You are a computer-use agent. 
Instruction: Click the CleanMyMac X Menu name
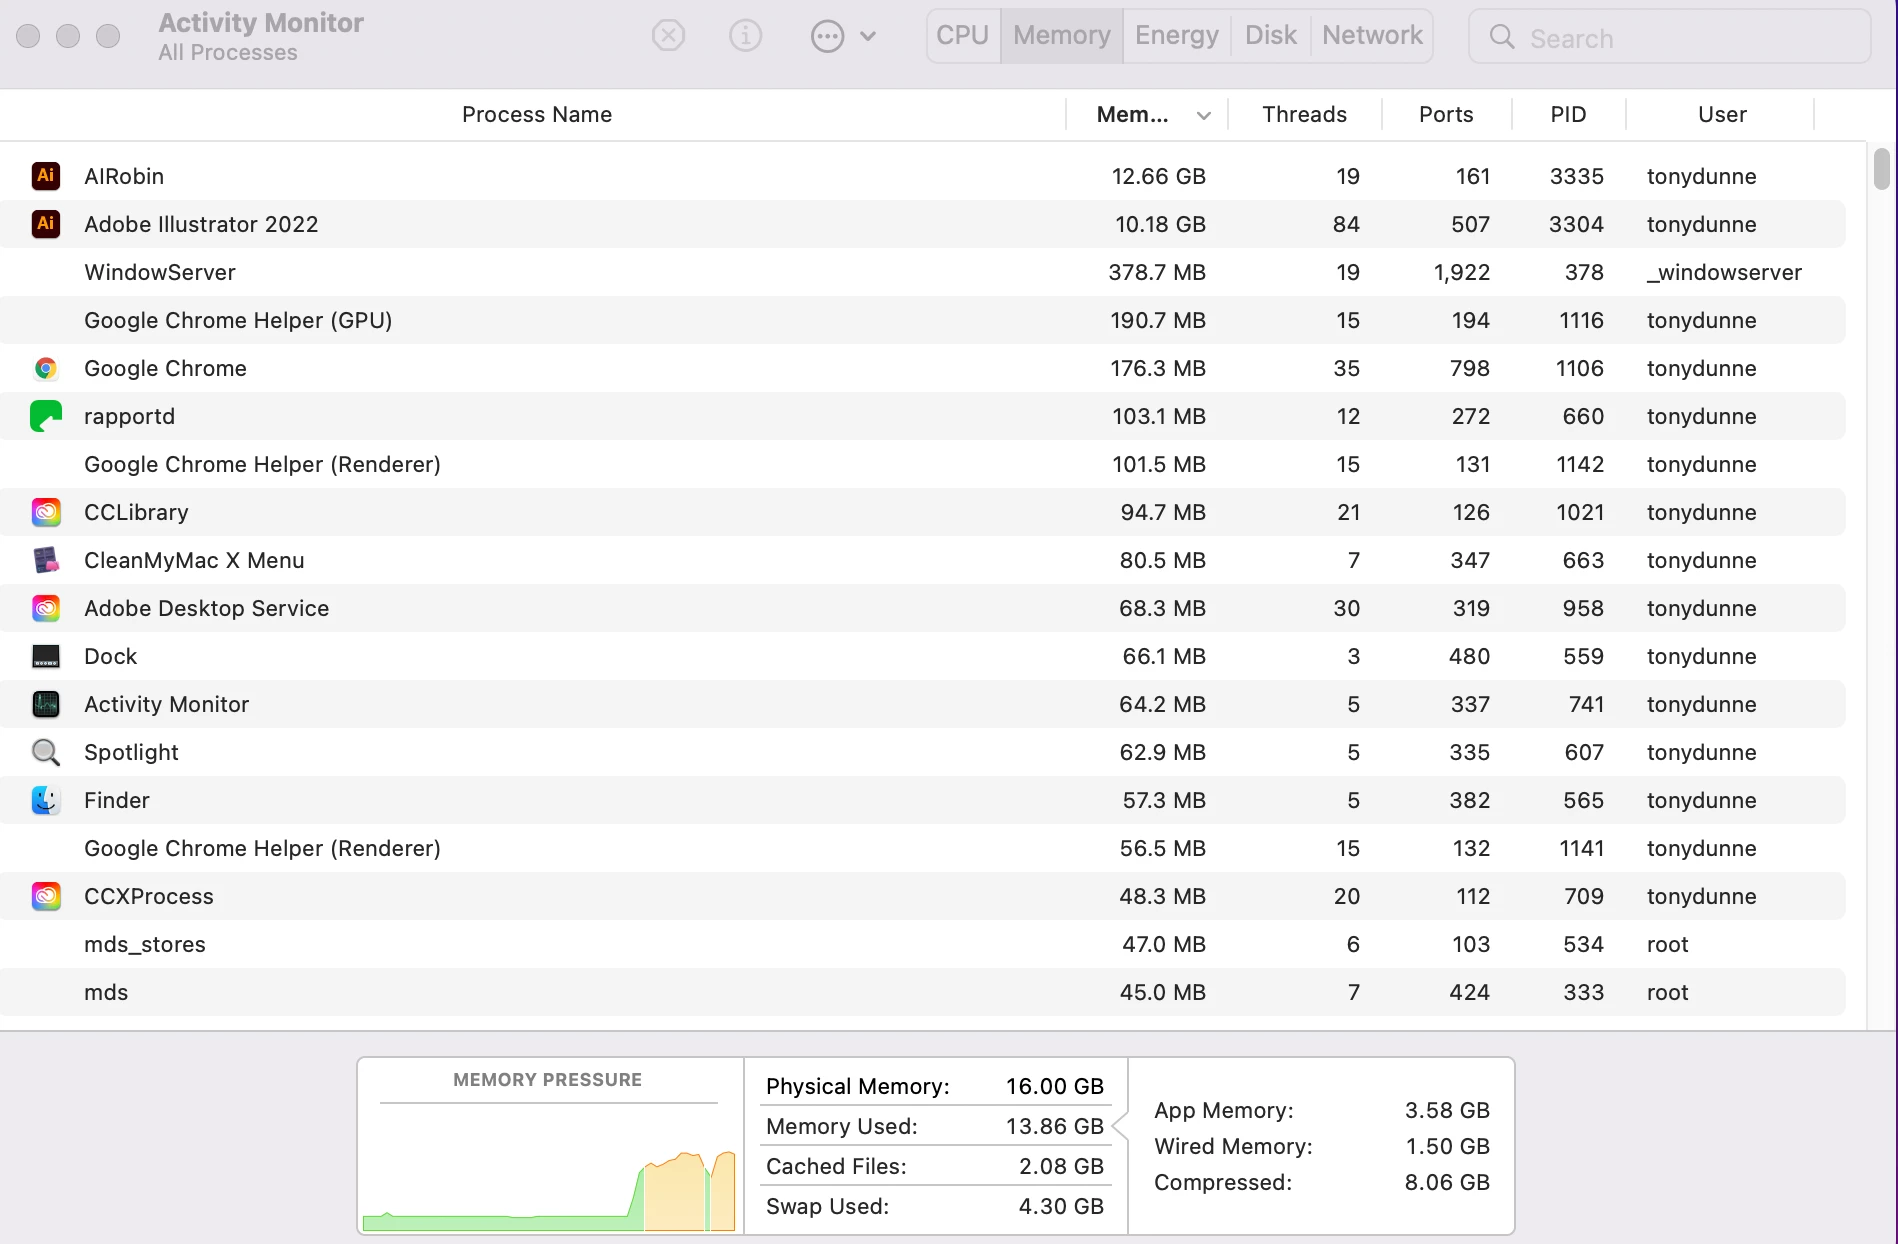194,560
